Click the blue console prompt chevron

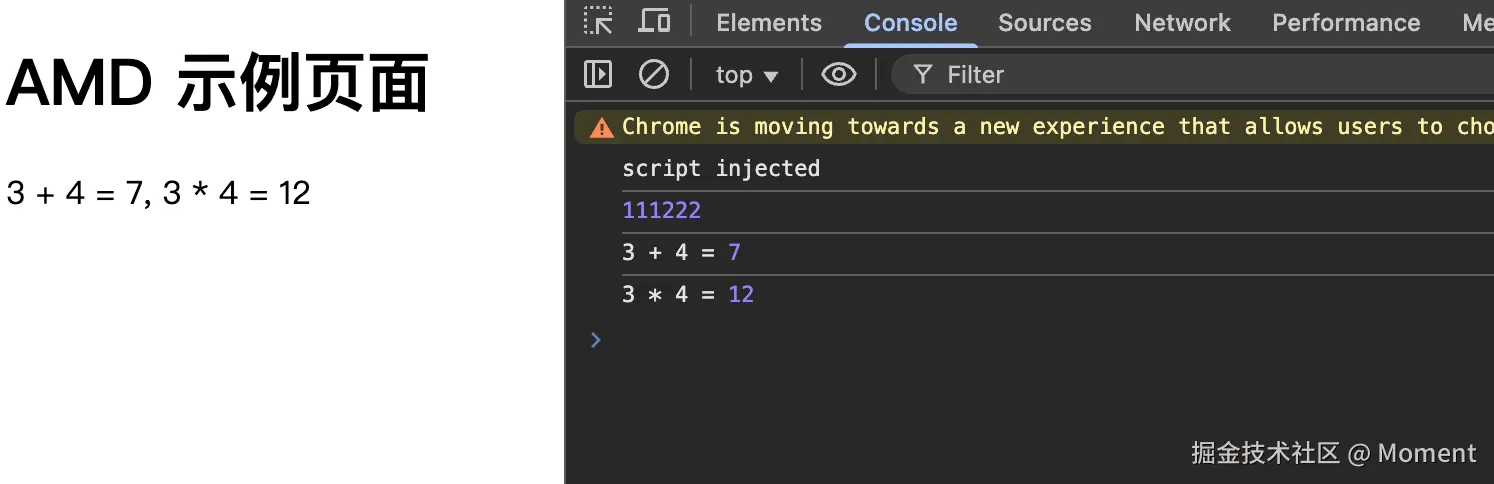[x=596, y=340]
